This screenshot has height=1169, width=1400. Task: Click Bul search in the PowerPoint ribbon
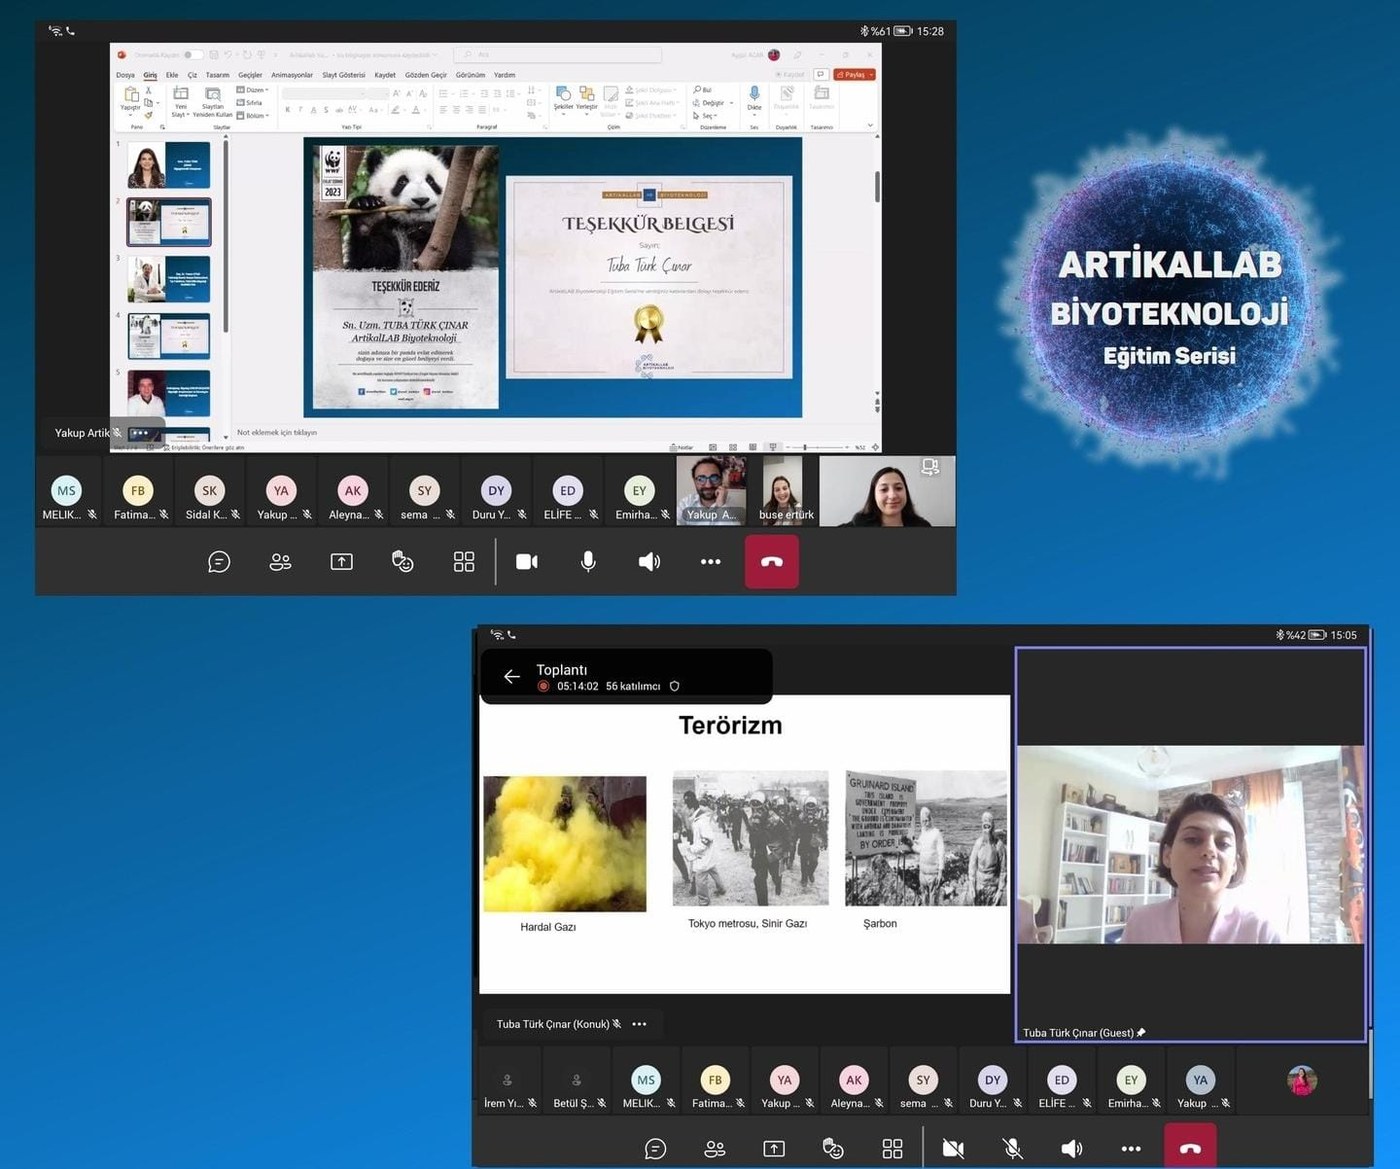coord(703,90)
